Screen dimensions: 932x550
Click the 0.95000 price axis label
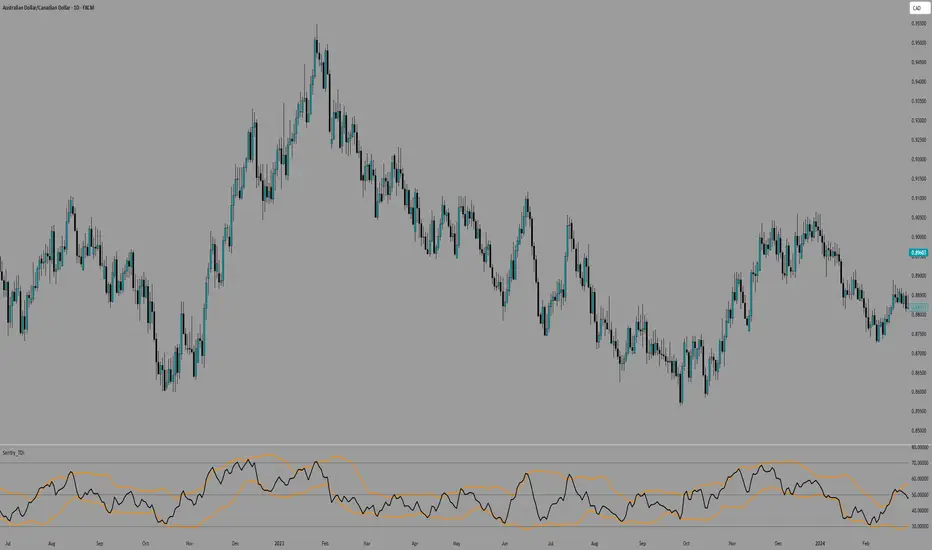pos(918,43)
